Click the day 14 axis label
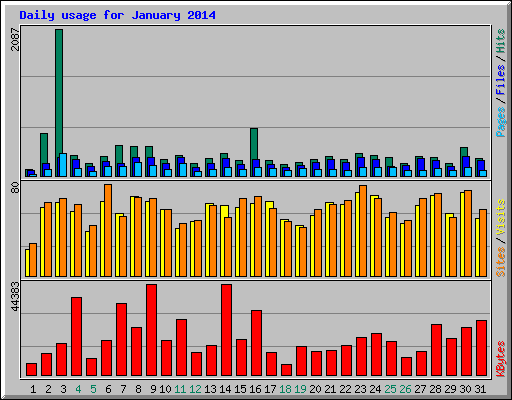 click(225, 389)
